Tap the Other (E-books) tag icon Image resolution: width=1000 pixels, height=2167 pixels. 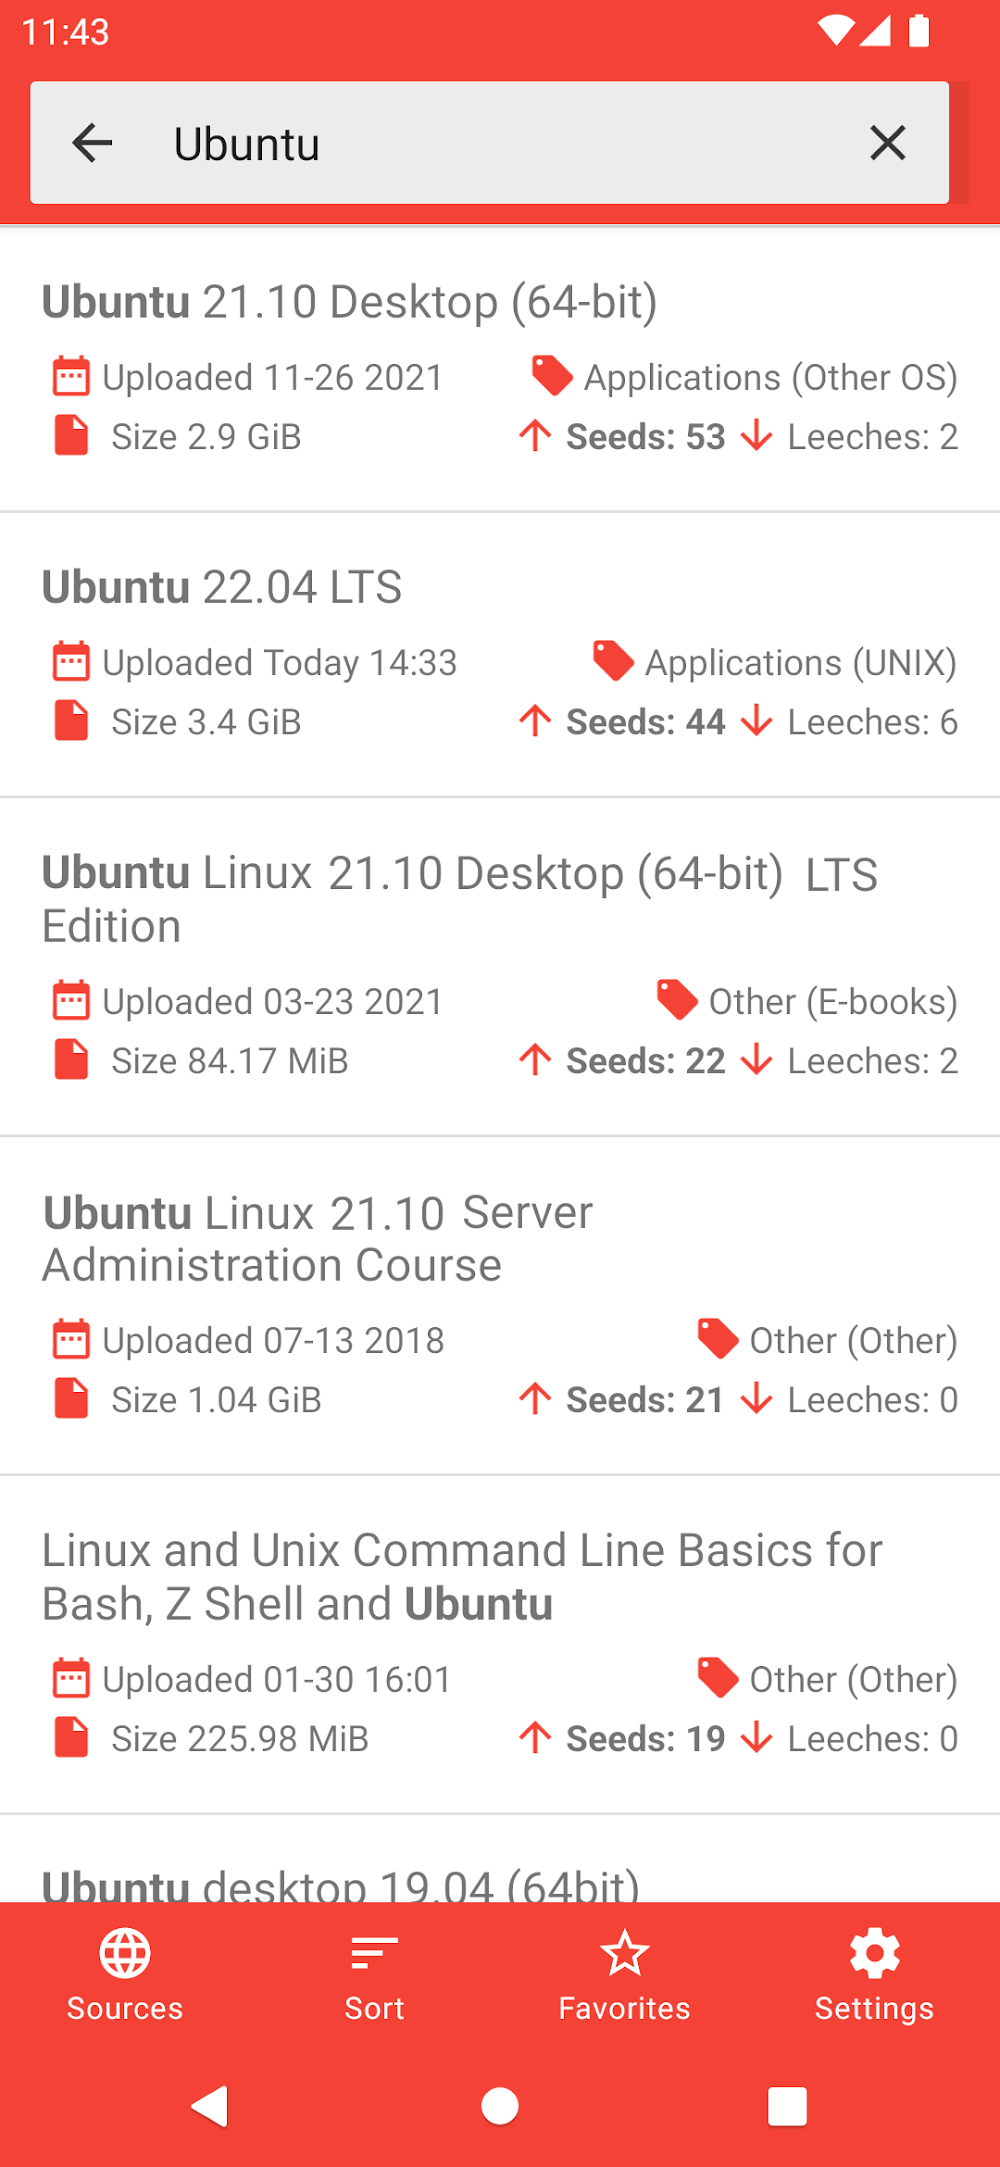(677, 1000)
